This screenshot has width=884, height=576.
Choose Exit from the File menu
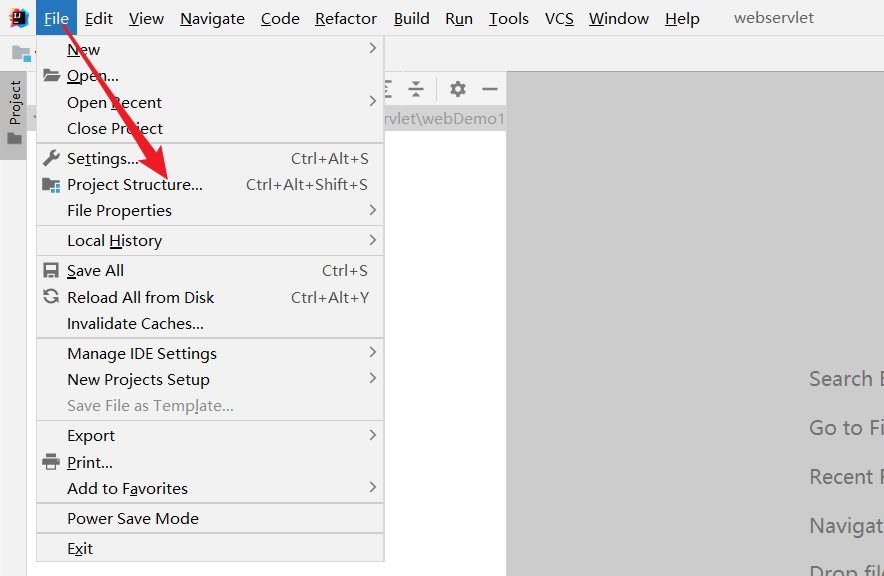tap(210, 548)
